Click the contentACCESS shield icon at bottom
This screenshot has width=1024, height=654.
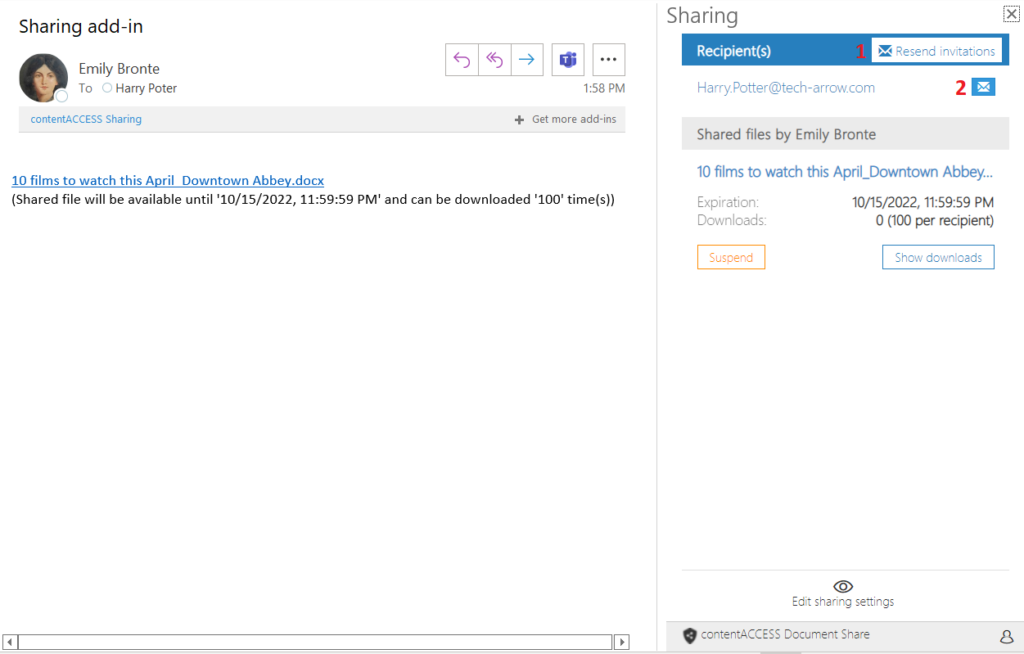tap(689, 635)
